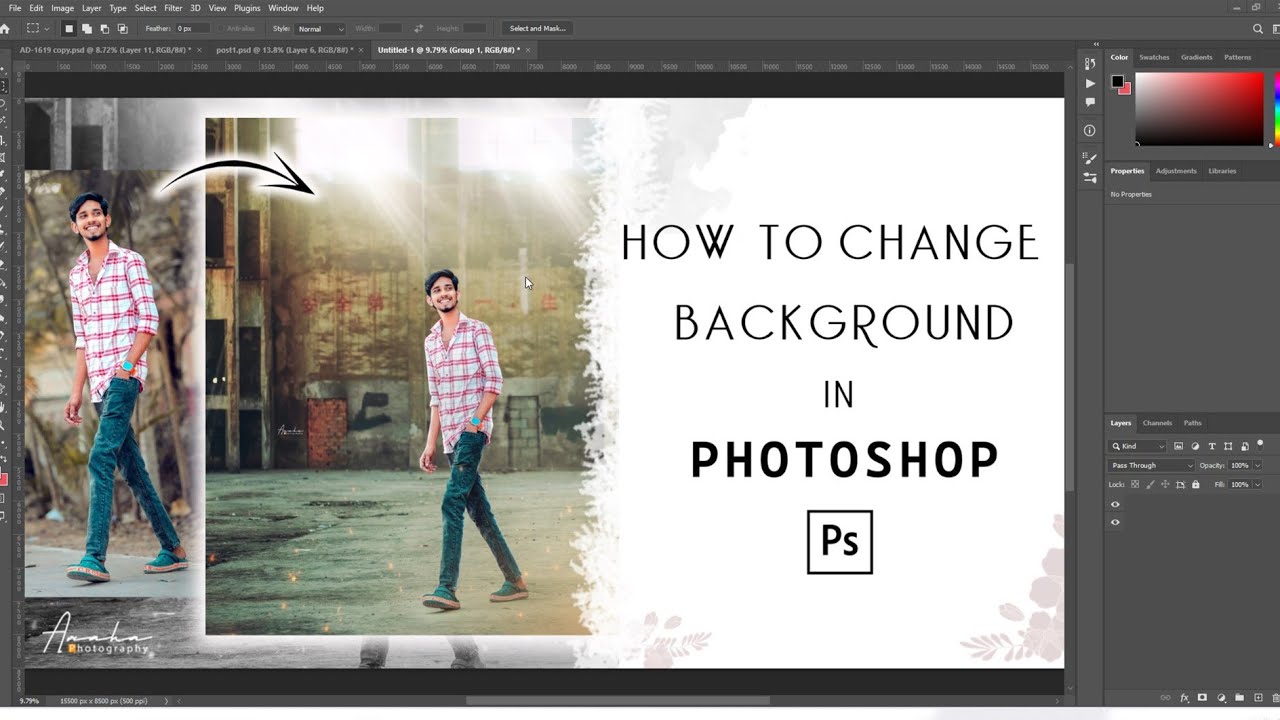This screenshot has height=720, width=1280.
Task: Toggle the upper layer visibility eye
Action: (x=1115, y=505)
